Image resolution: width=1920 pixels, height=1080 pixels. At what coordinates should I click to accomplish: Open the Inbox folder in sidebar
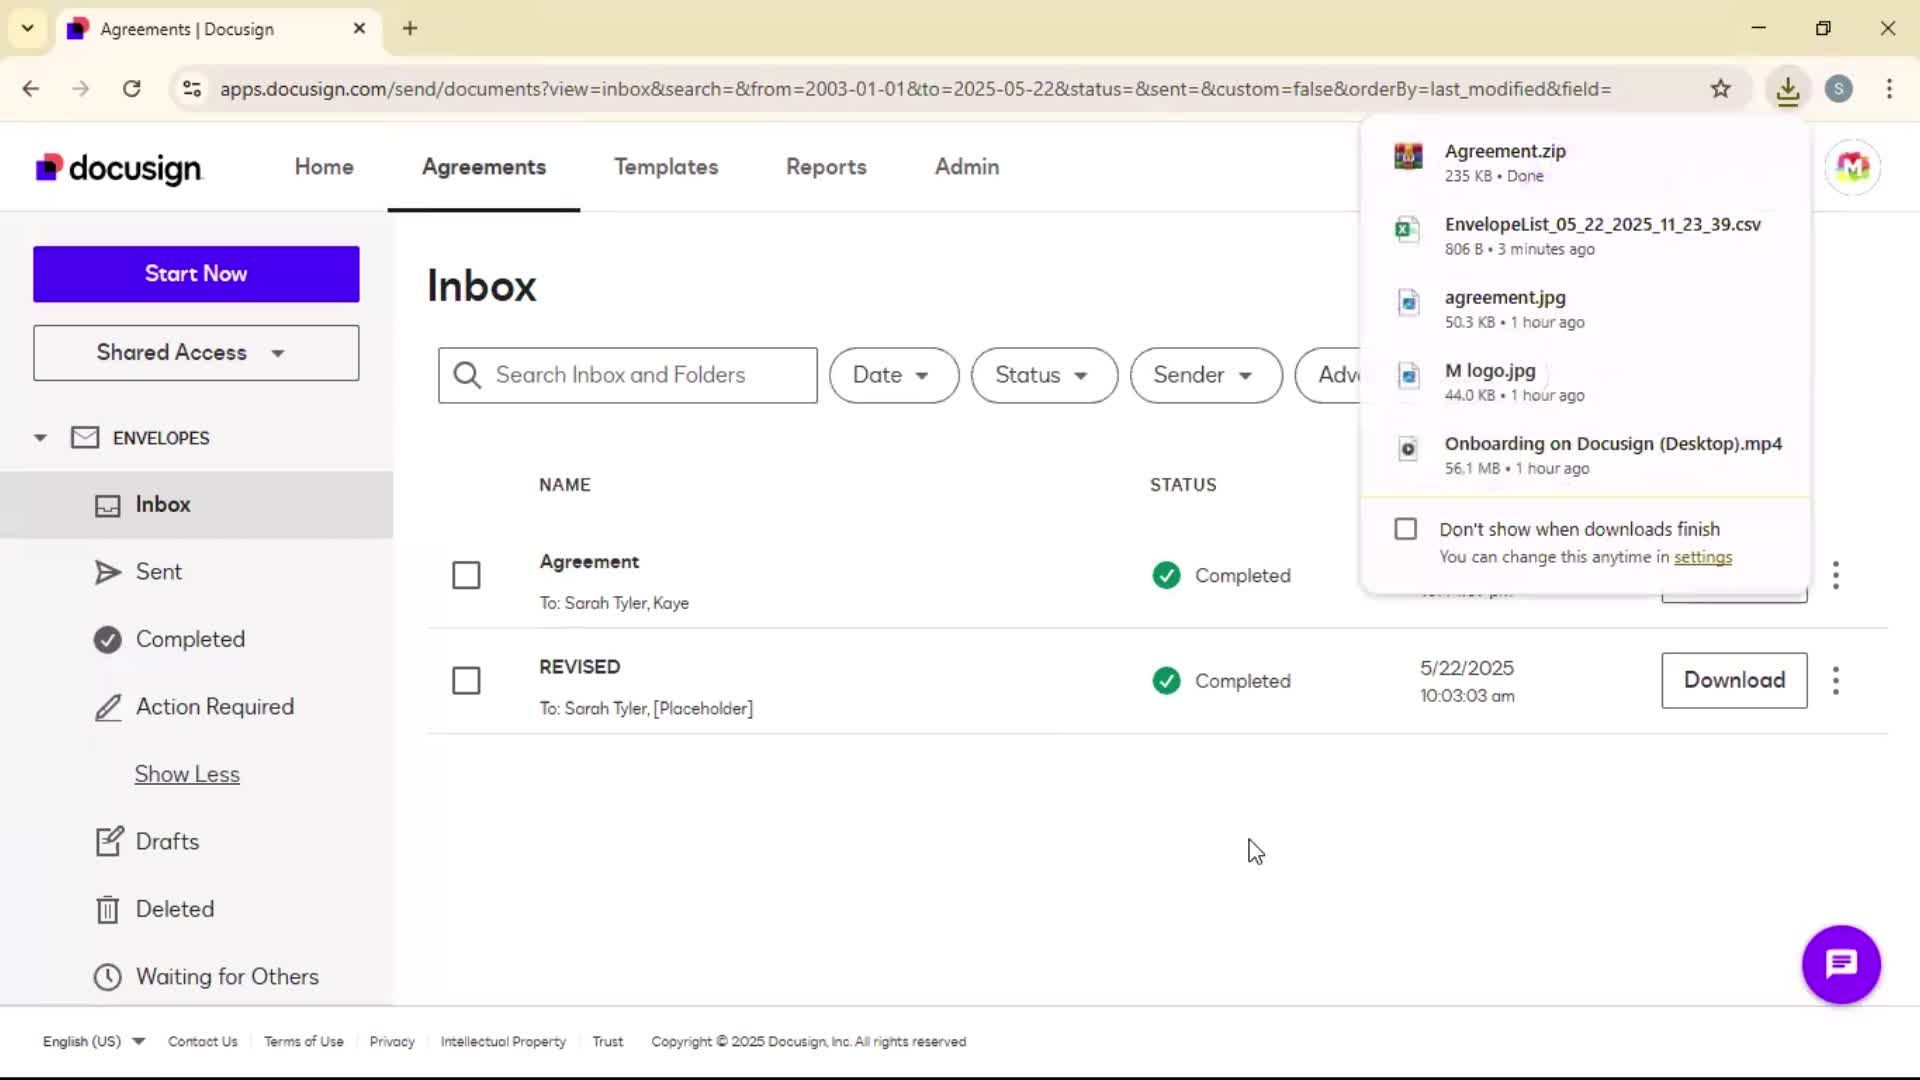coord(196,505)
